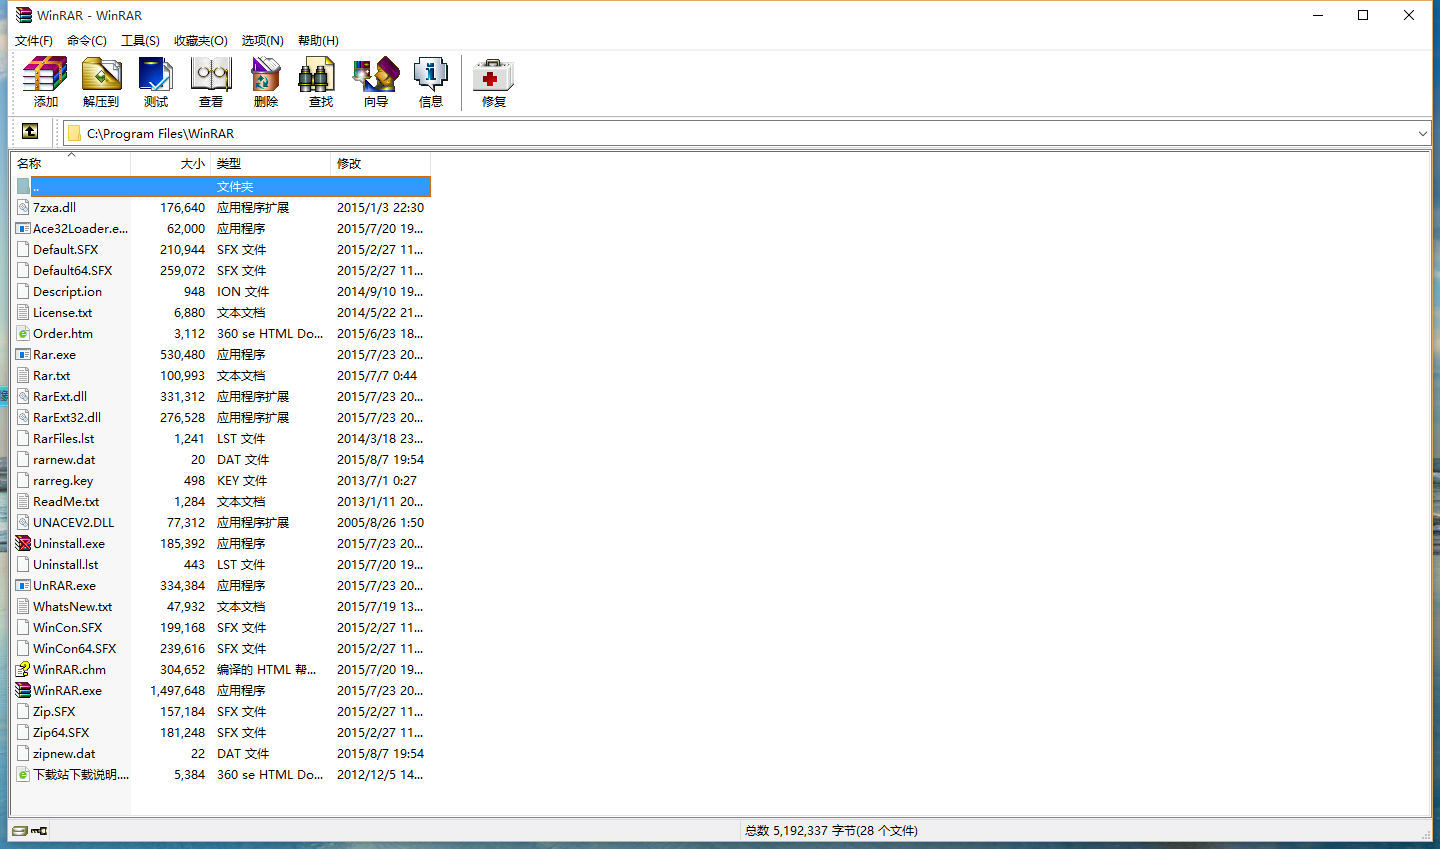Click the UNACEV2.DLL file icon
Viewport: 1440px width, 849px height.
[x=23, y=523]
